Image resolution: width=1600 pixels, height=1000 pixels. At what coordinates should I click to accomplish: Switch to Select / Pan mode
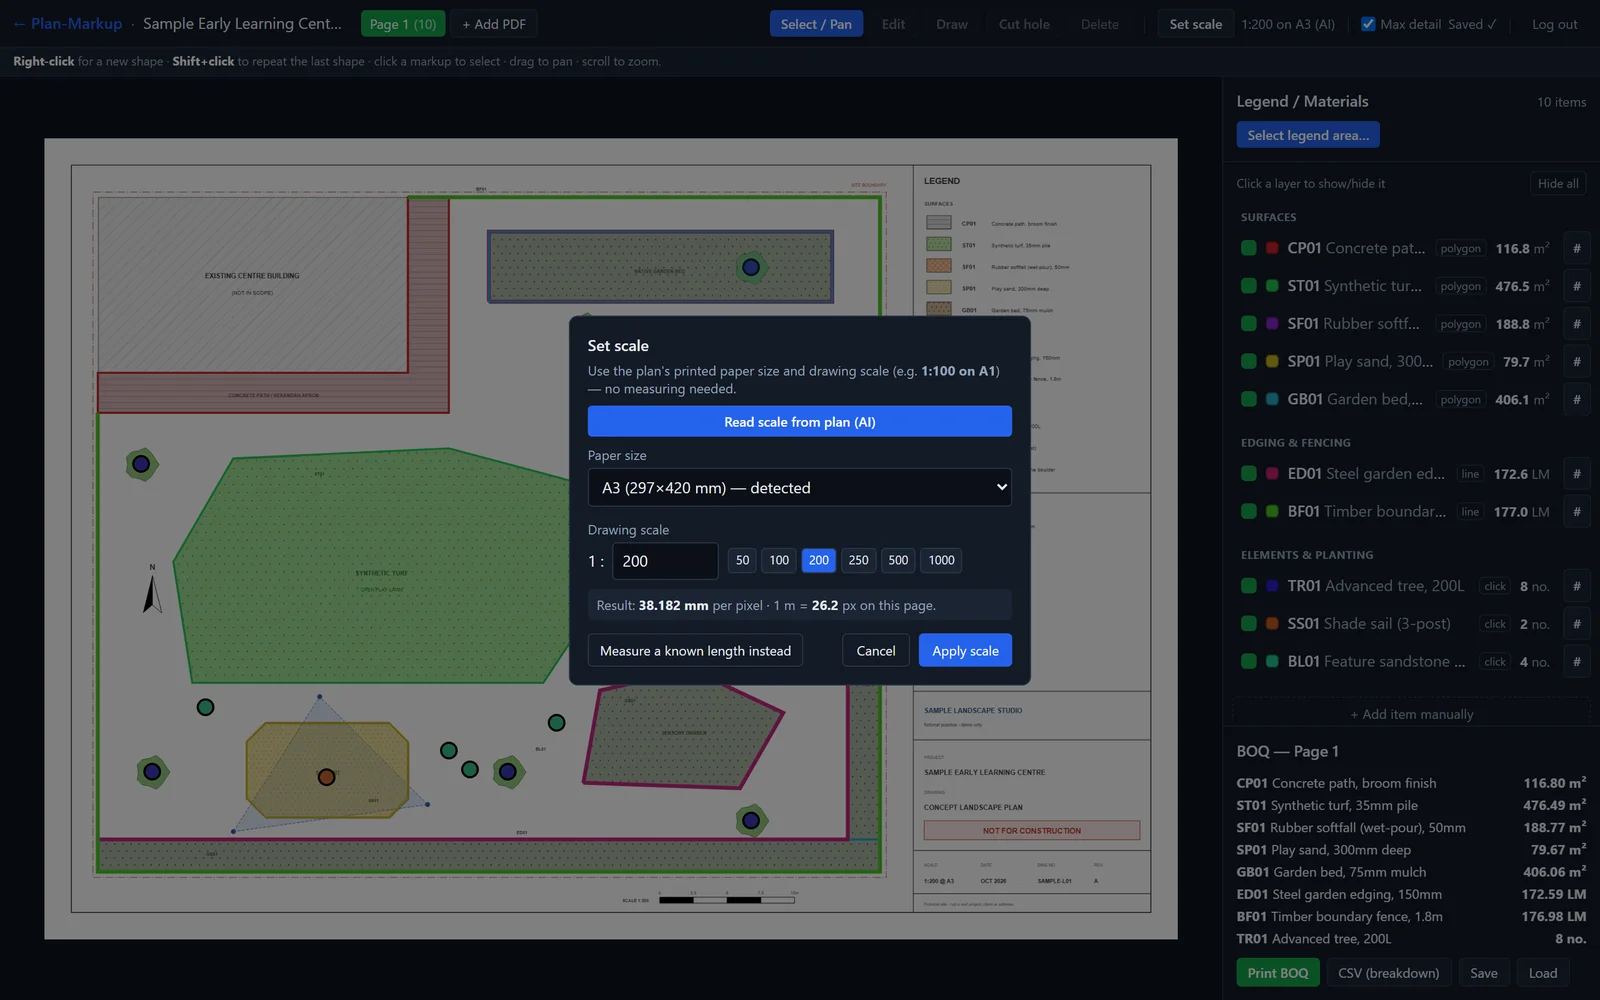(x=816, y=24)
